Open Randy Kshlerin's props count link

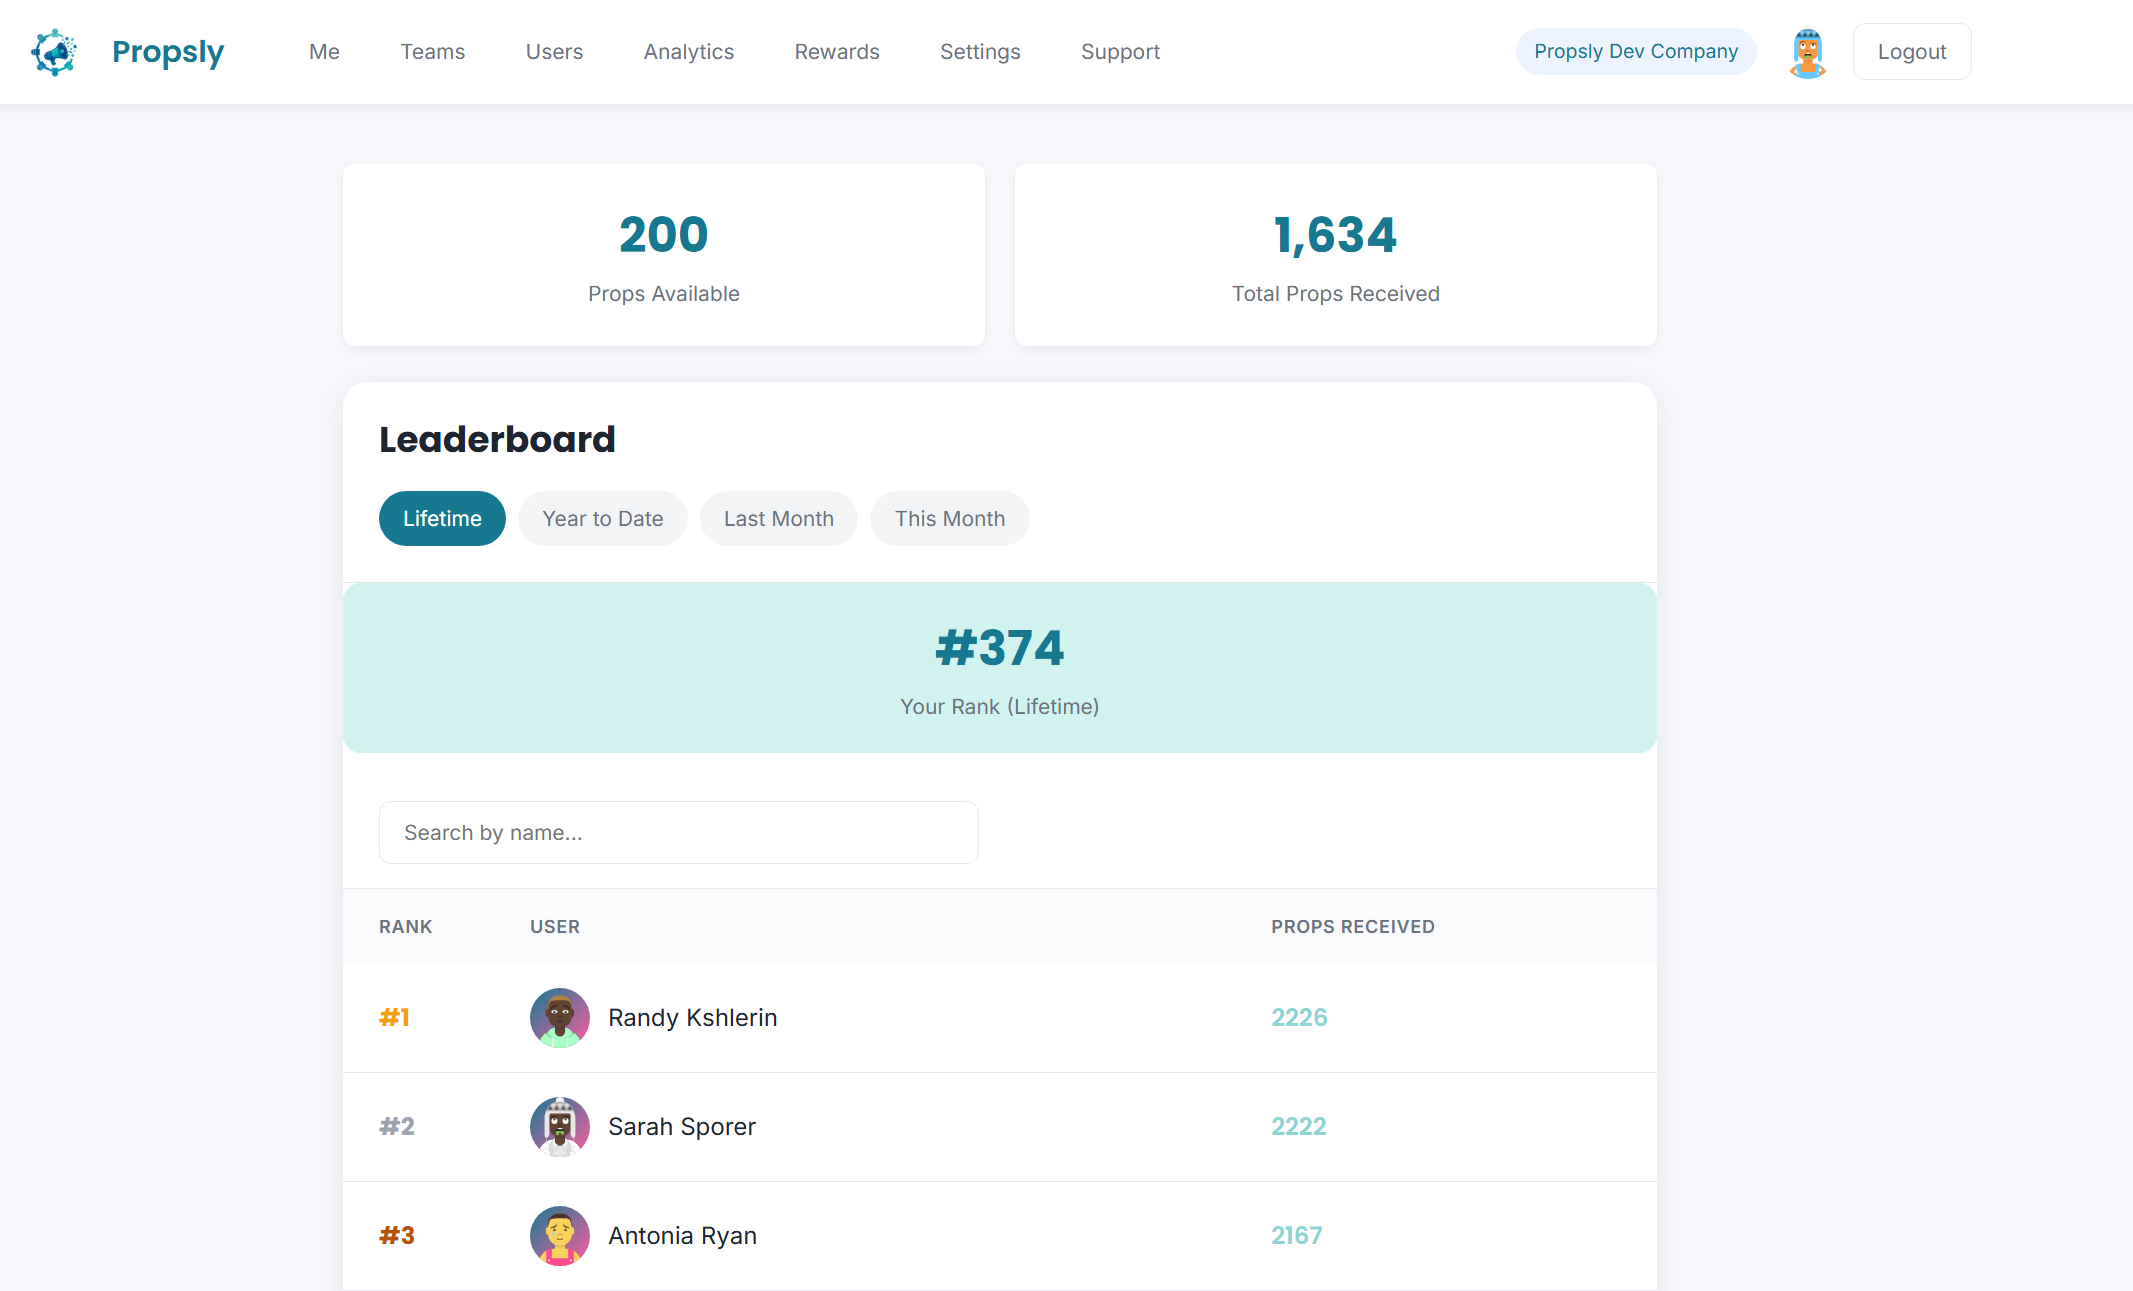click(1298, 1017)
